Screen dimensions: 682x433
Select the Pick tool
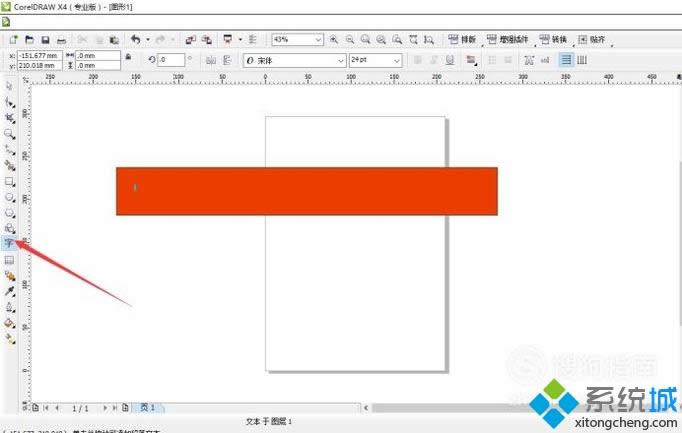[10, 86]
